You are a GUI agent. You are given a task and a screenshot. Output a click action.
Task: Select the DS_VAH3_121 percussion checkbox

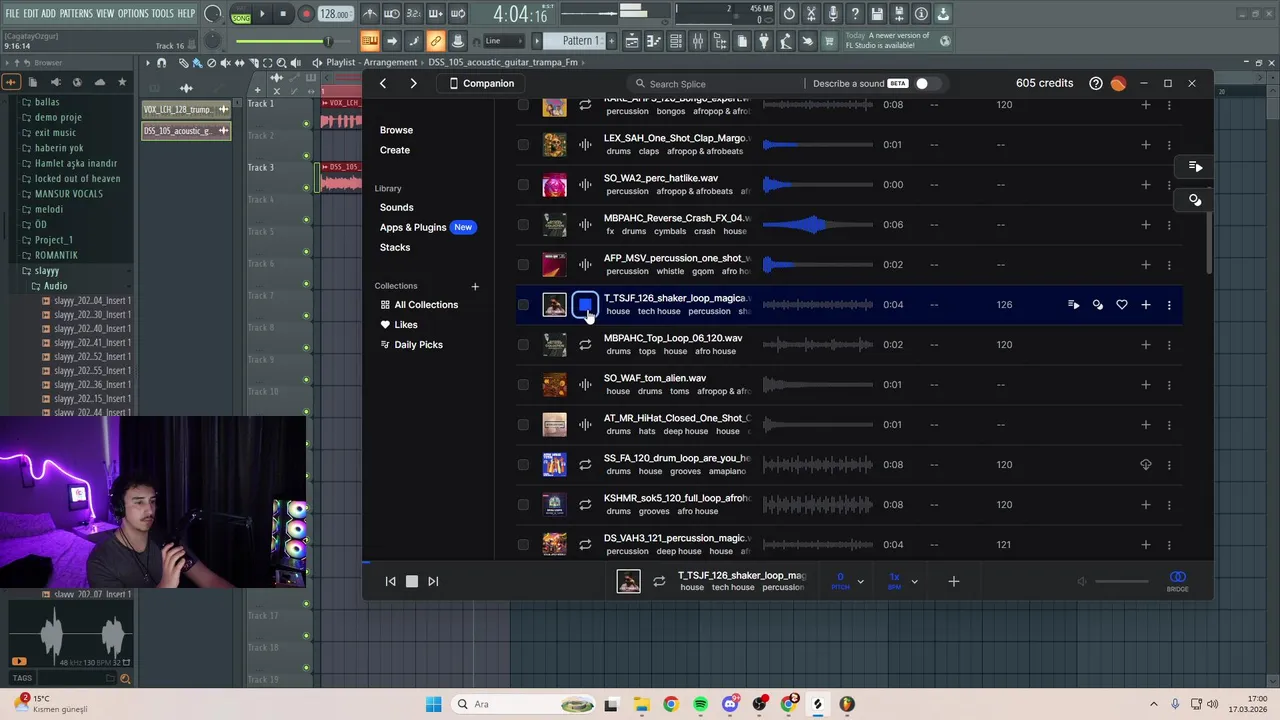click(523, 545)
